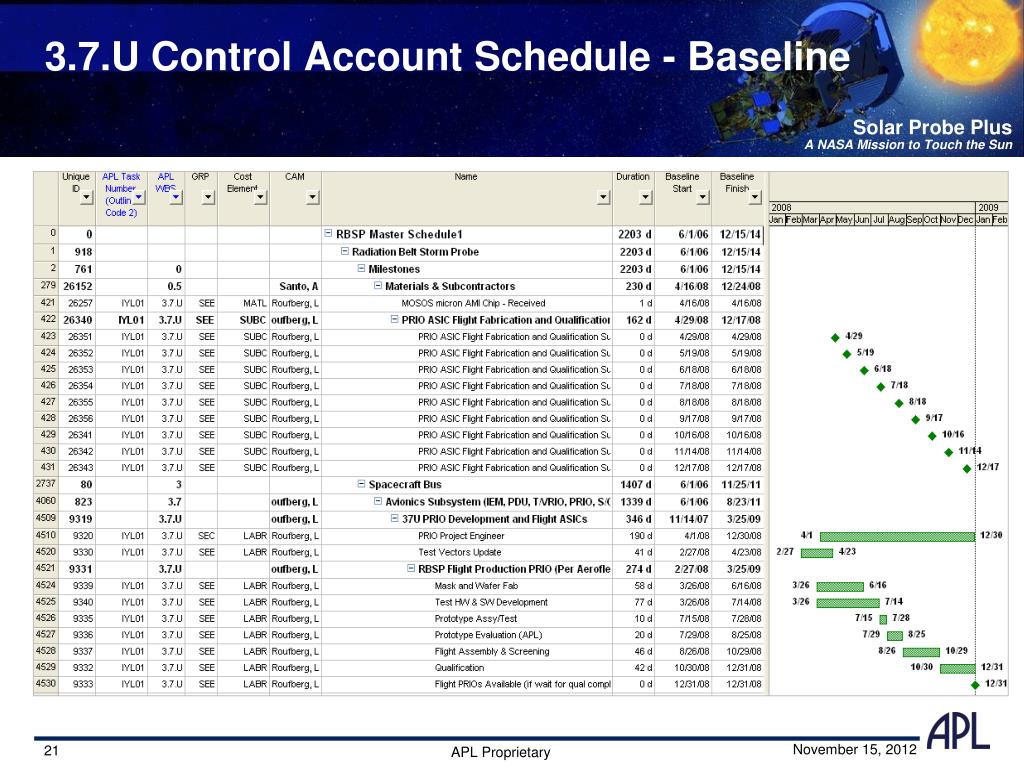The width and height of the screenshot is (1024, 768).
Task: Collapse the Milestones outline group
Action: click(361, 268)
